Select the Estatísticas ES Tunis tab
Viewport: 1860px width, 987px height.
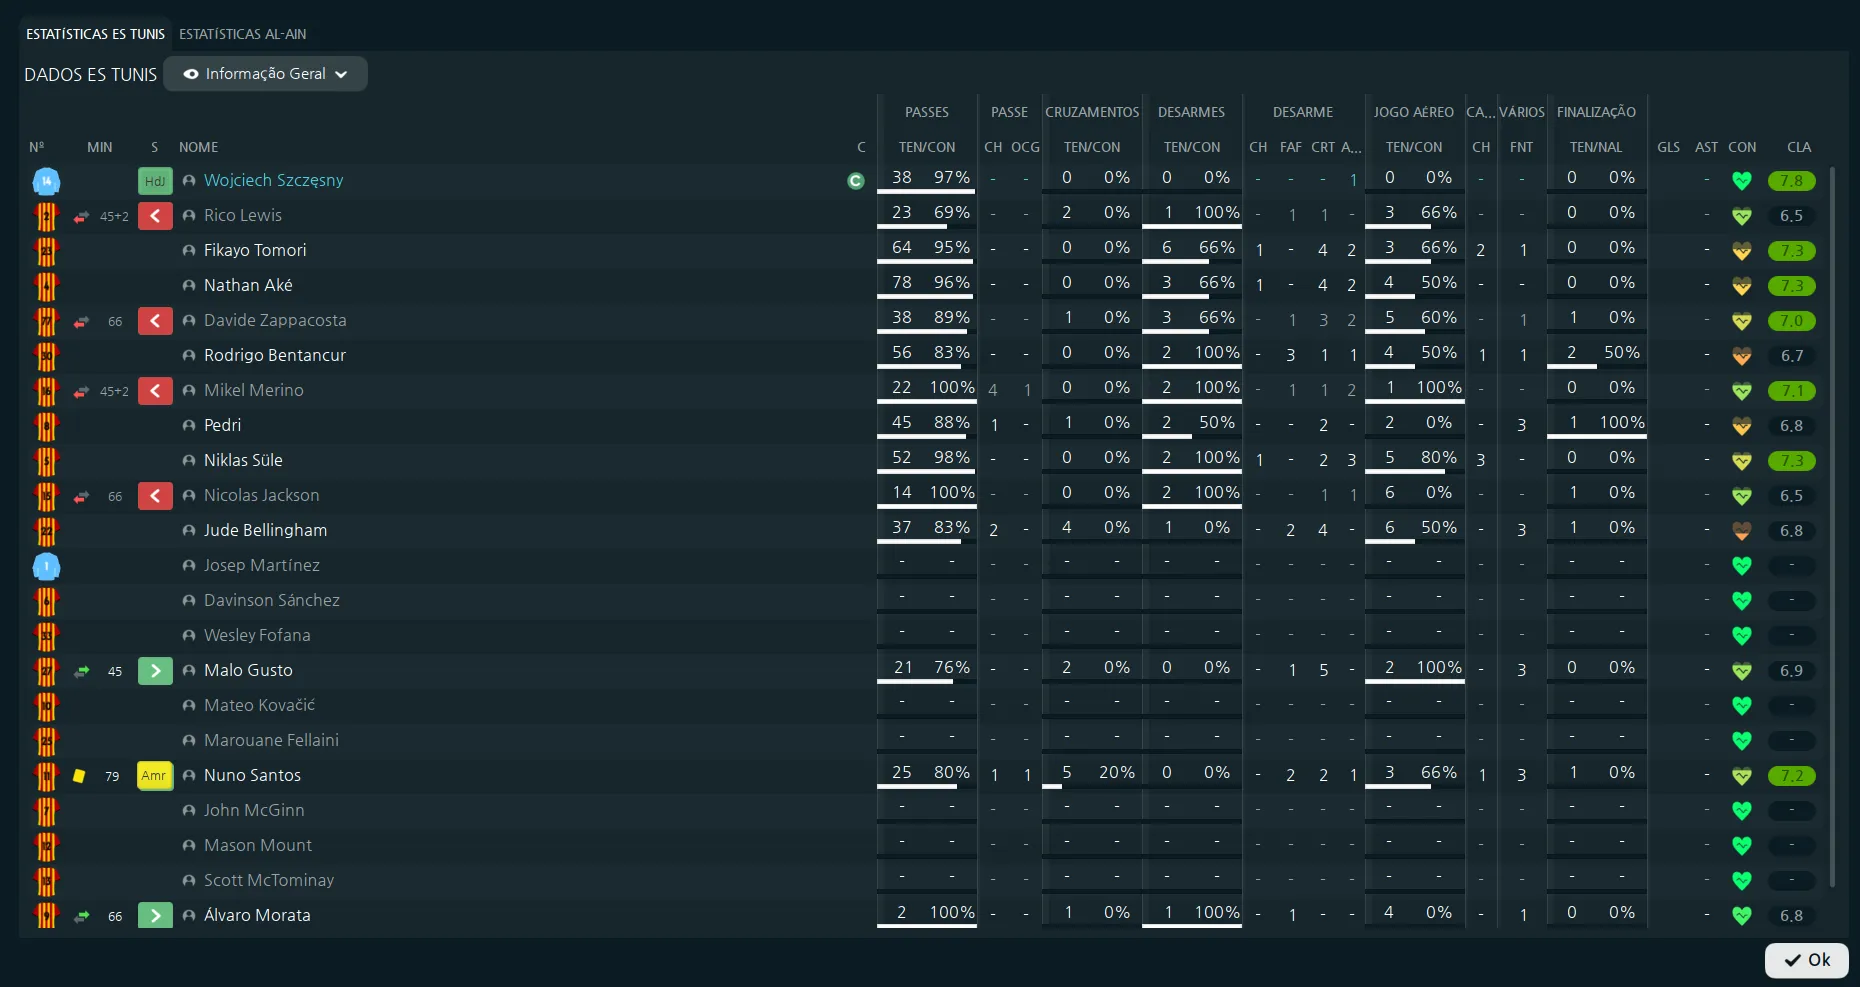pos(95,34)
